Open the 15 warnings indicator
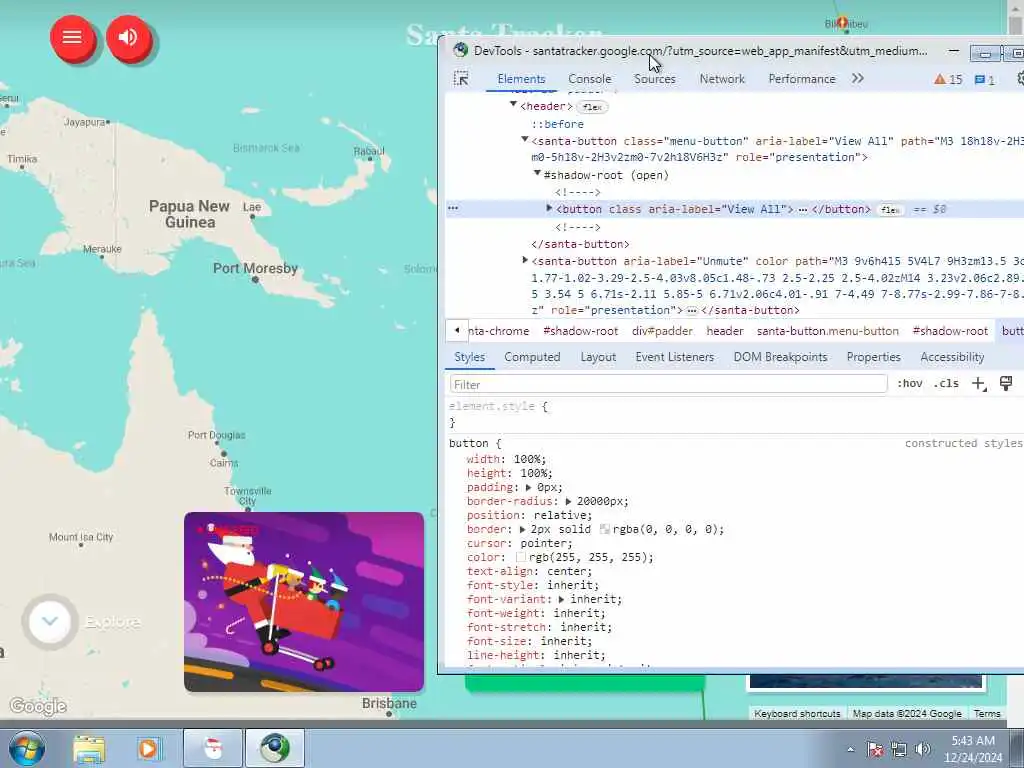The width and height of the screenshot is (1024, 768). [x=948, y=79]
